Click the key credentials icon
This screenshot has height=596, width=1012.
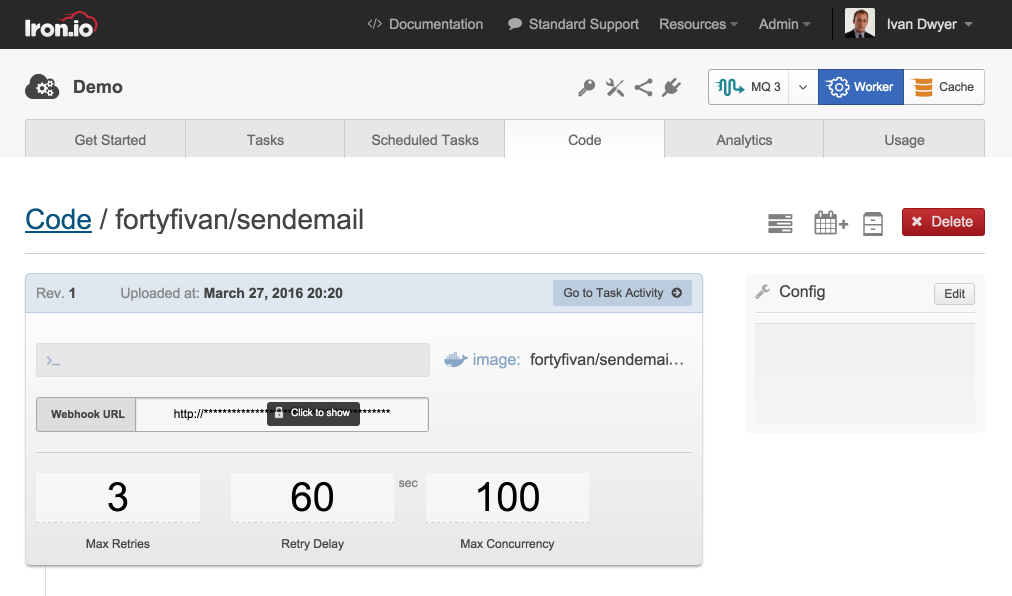tap(587, 88)
